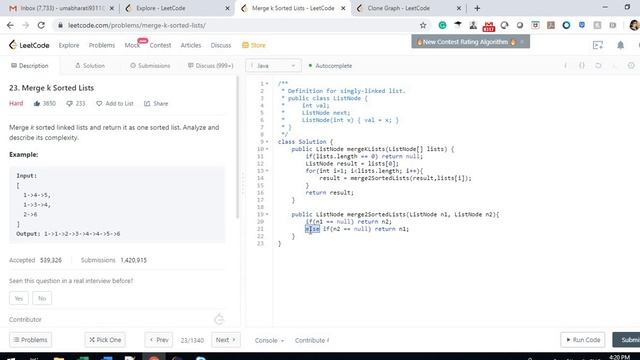Screen dimensions: 640x360
Task: Open the Submissions tab
Action: pyautogui.click(x=150, y=66)
